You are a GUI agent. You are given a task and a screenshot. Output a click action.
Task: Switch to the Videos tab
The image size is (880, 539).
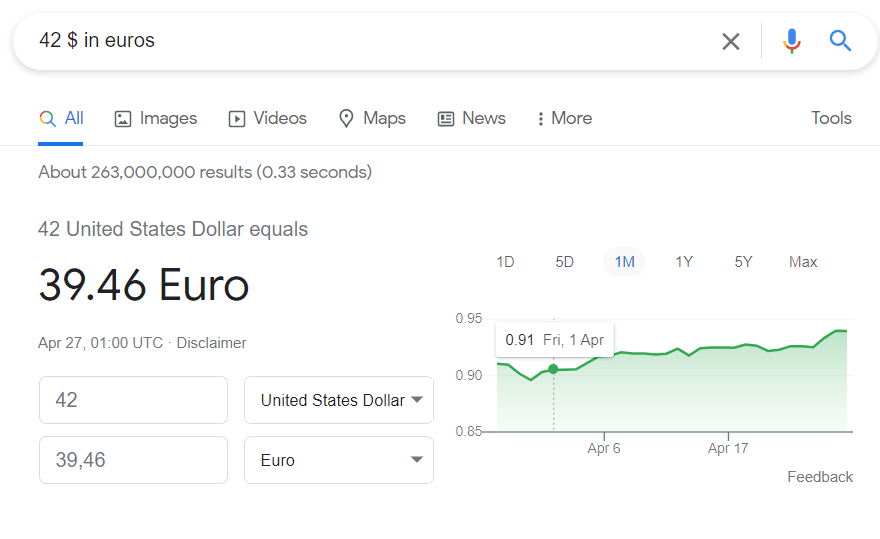(x=268, y=118)
